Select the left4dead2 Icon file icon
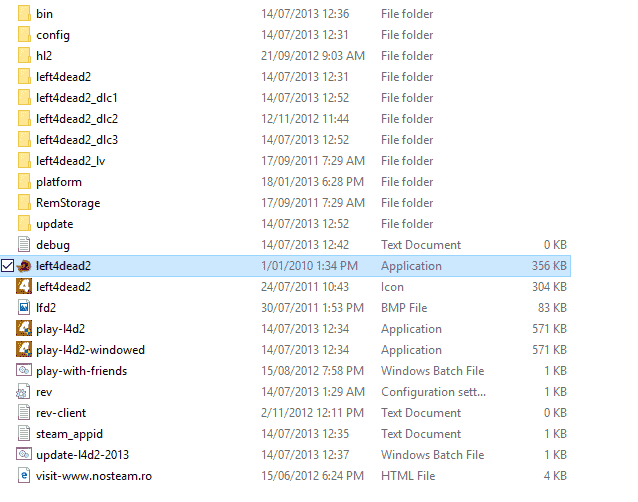 (24, 286)
